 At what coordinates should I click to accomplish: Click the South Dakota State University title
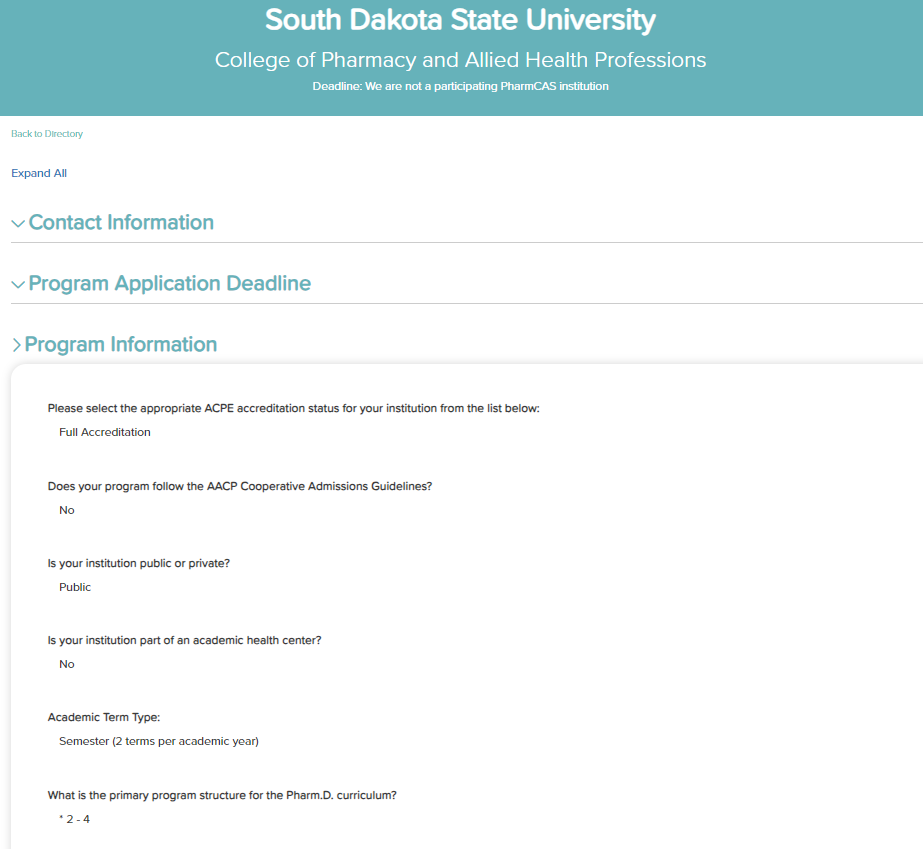pyautogui.click(x=461, y=20)
